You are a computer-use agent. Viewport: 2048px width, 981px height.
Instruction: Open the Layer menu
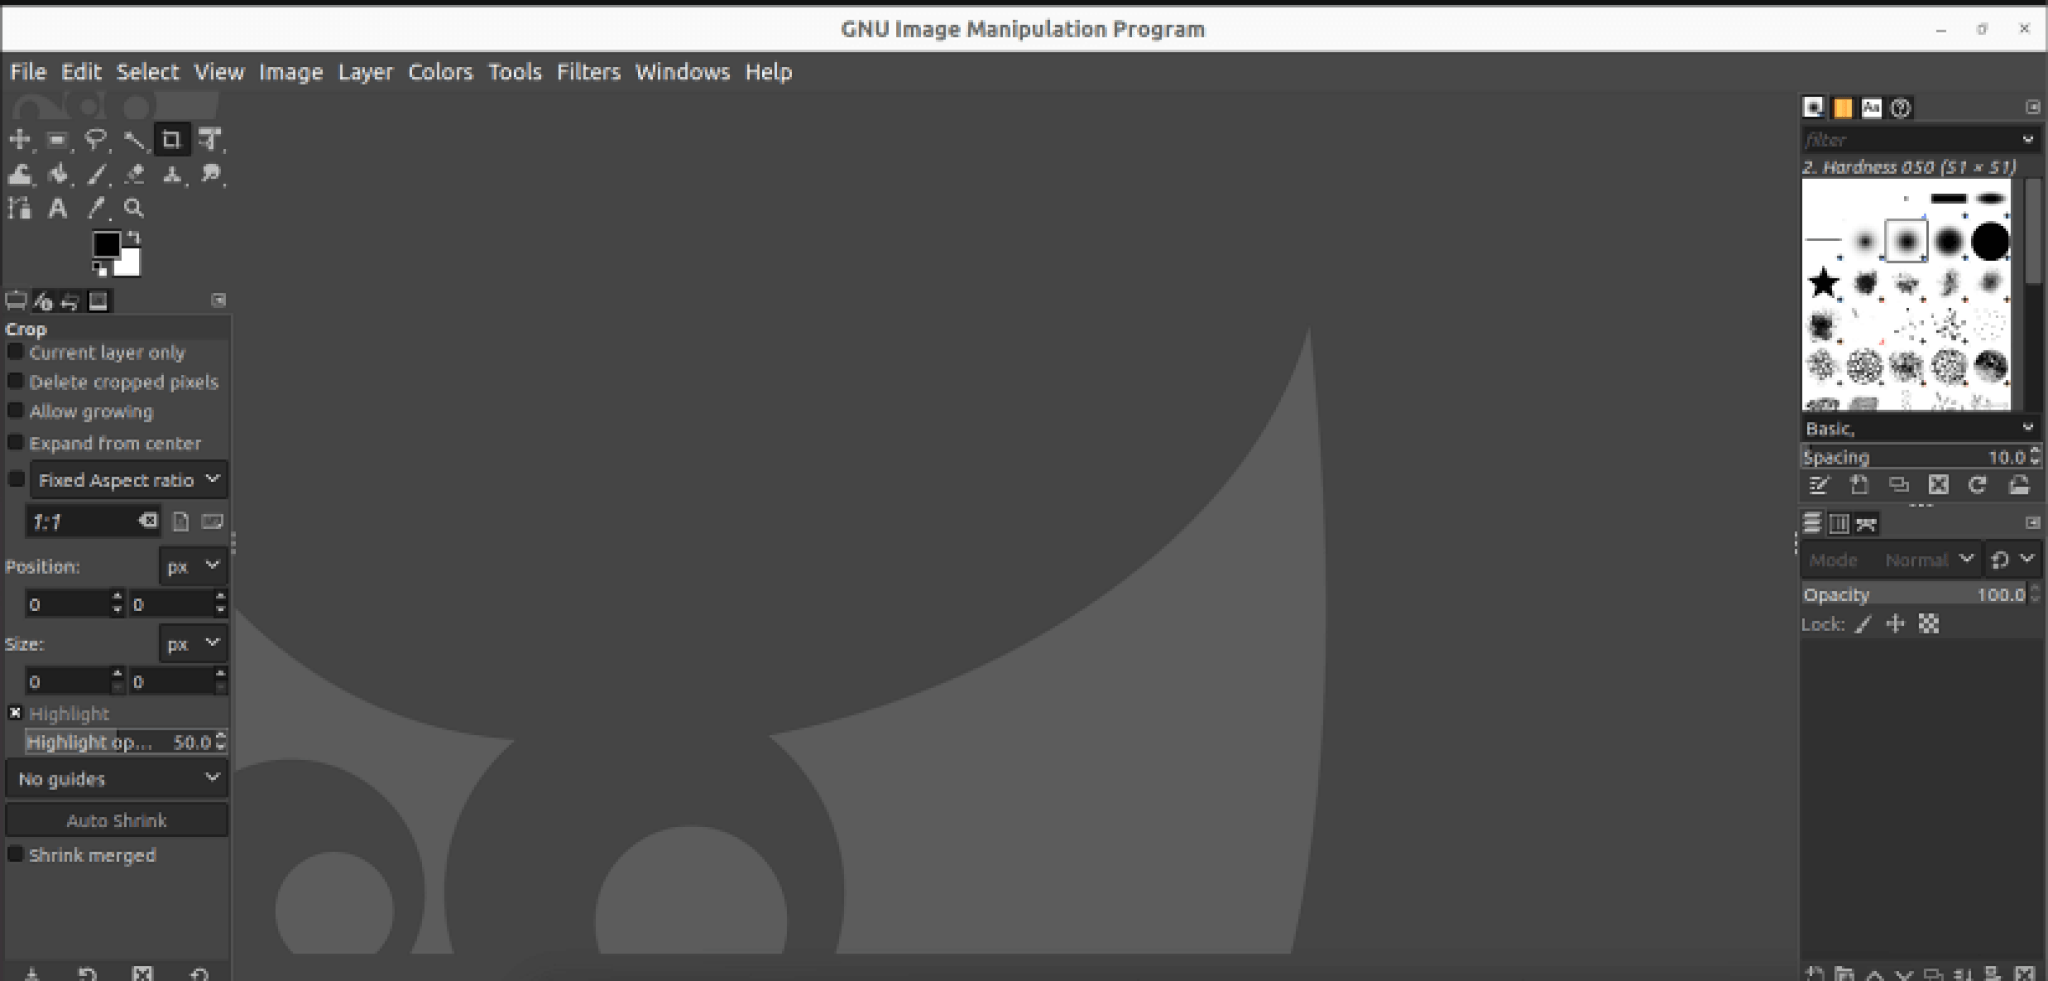(x=365, y=72)
